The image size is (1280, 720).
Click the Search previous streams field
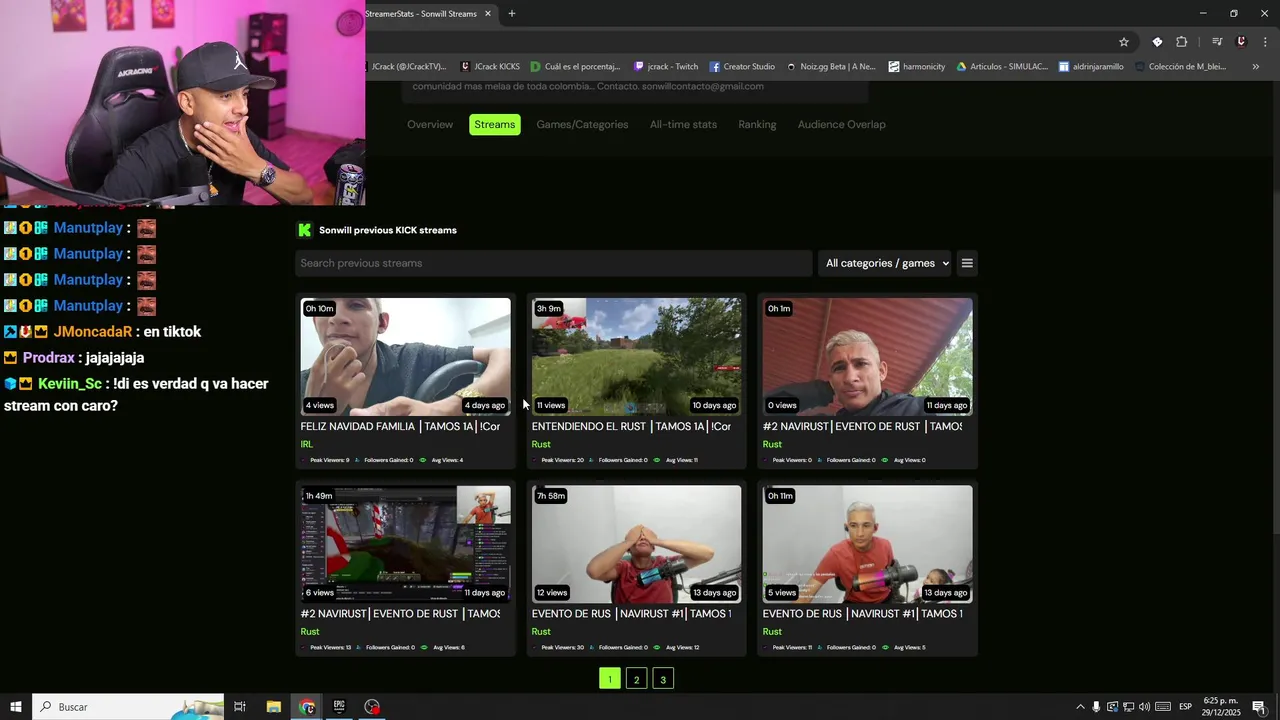coord(554,263)
